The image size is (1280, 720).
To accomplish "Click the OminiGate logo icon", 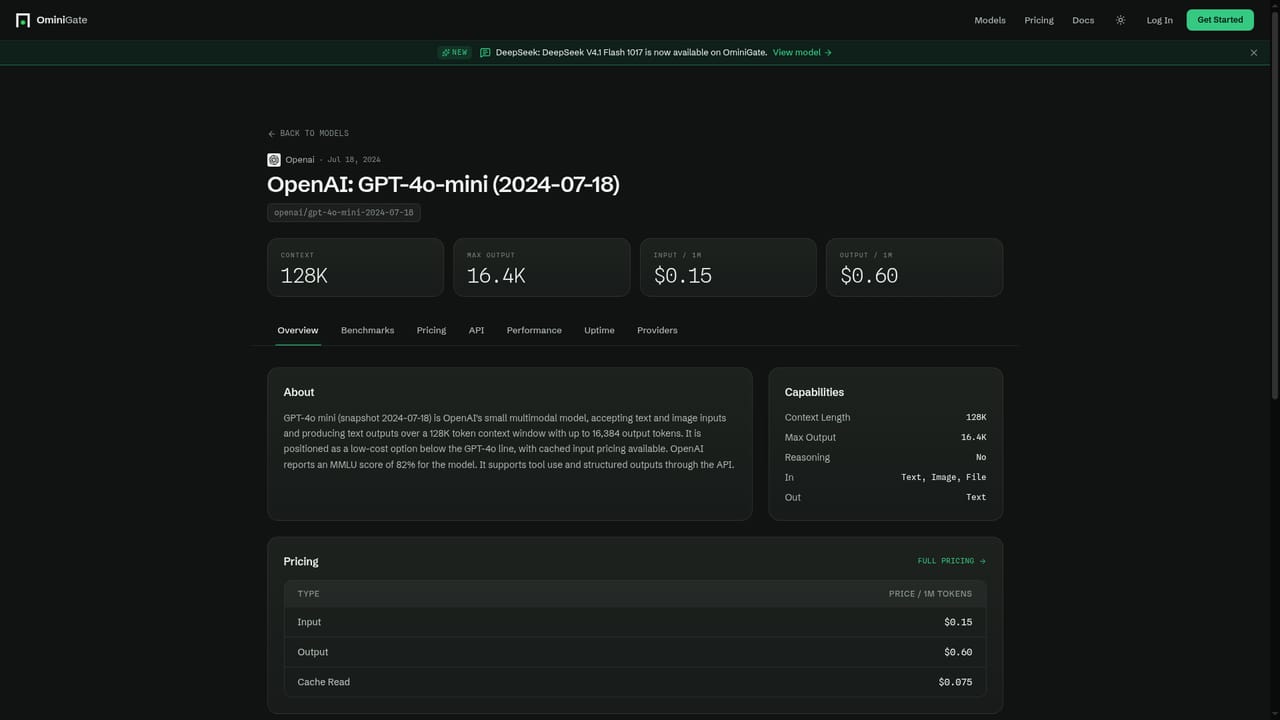I will pyautogui.click(x=23, y=20).
